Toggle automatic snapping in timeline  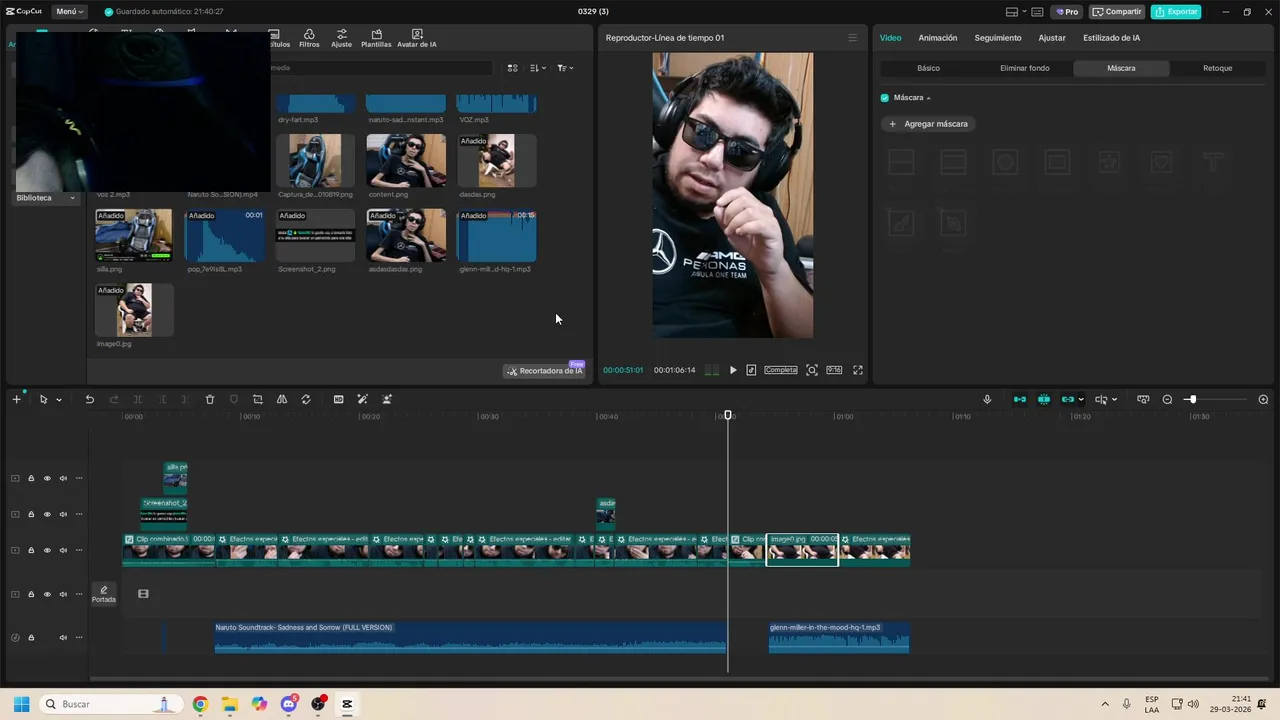tap(1044, 400)
